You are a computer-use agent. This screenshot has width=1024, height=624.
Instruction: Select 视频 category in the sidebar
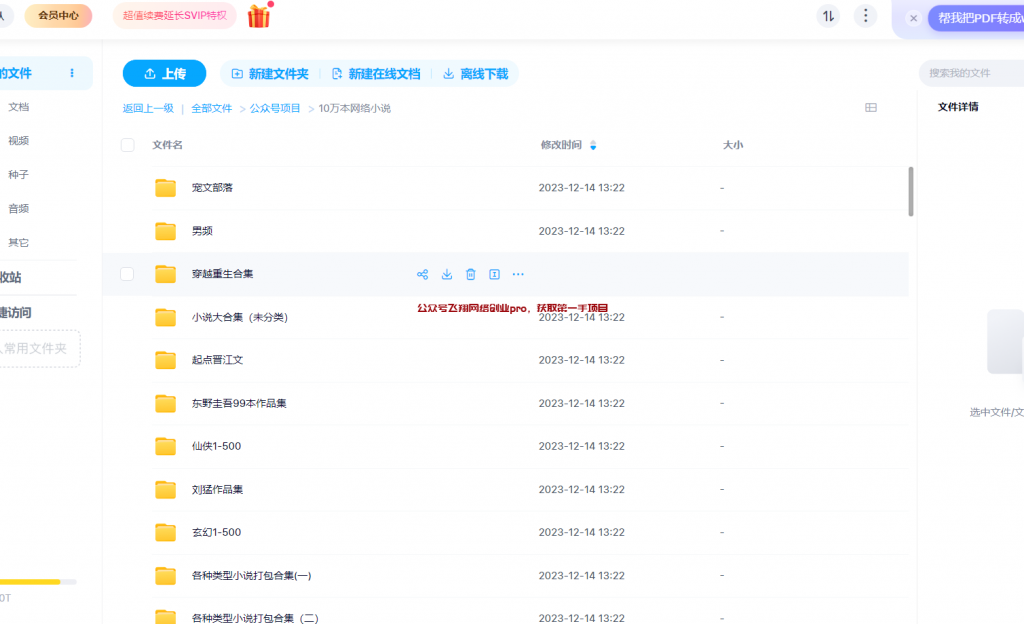click(x=19, y=141)
